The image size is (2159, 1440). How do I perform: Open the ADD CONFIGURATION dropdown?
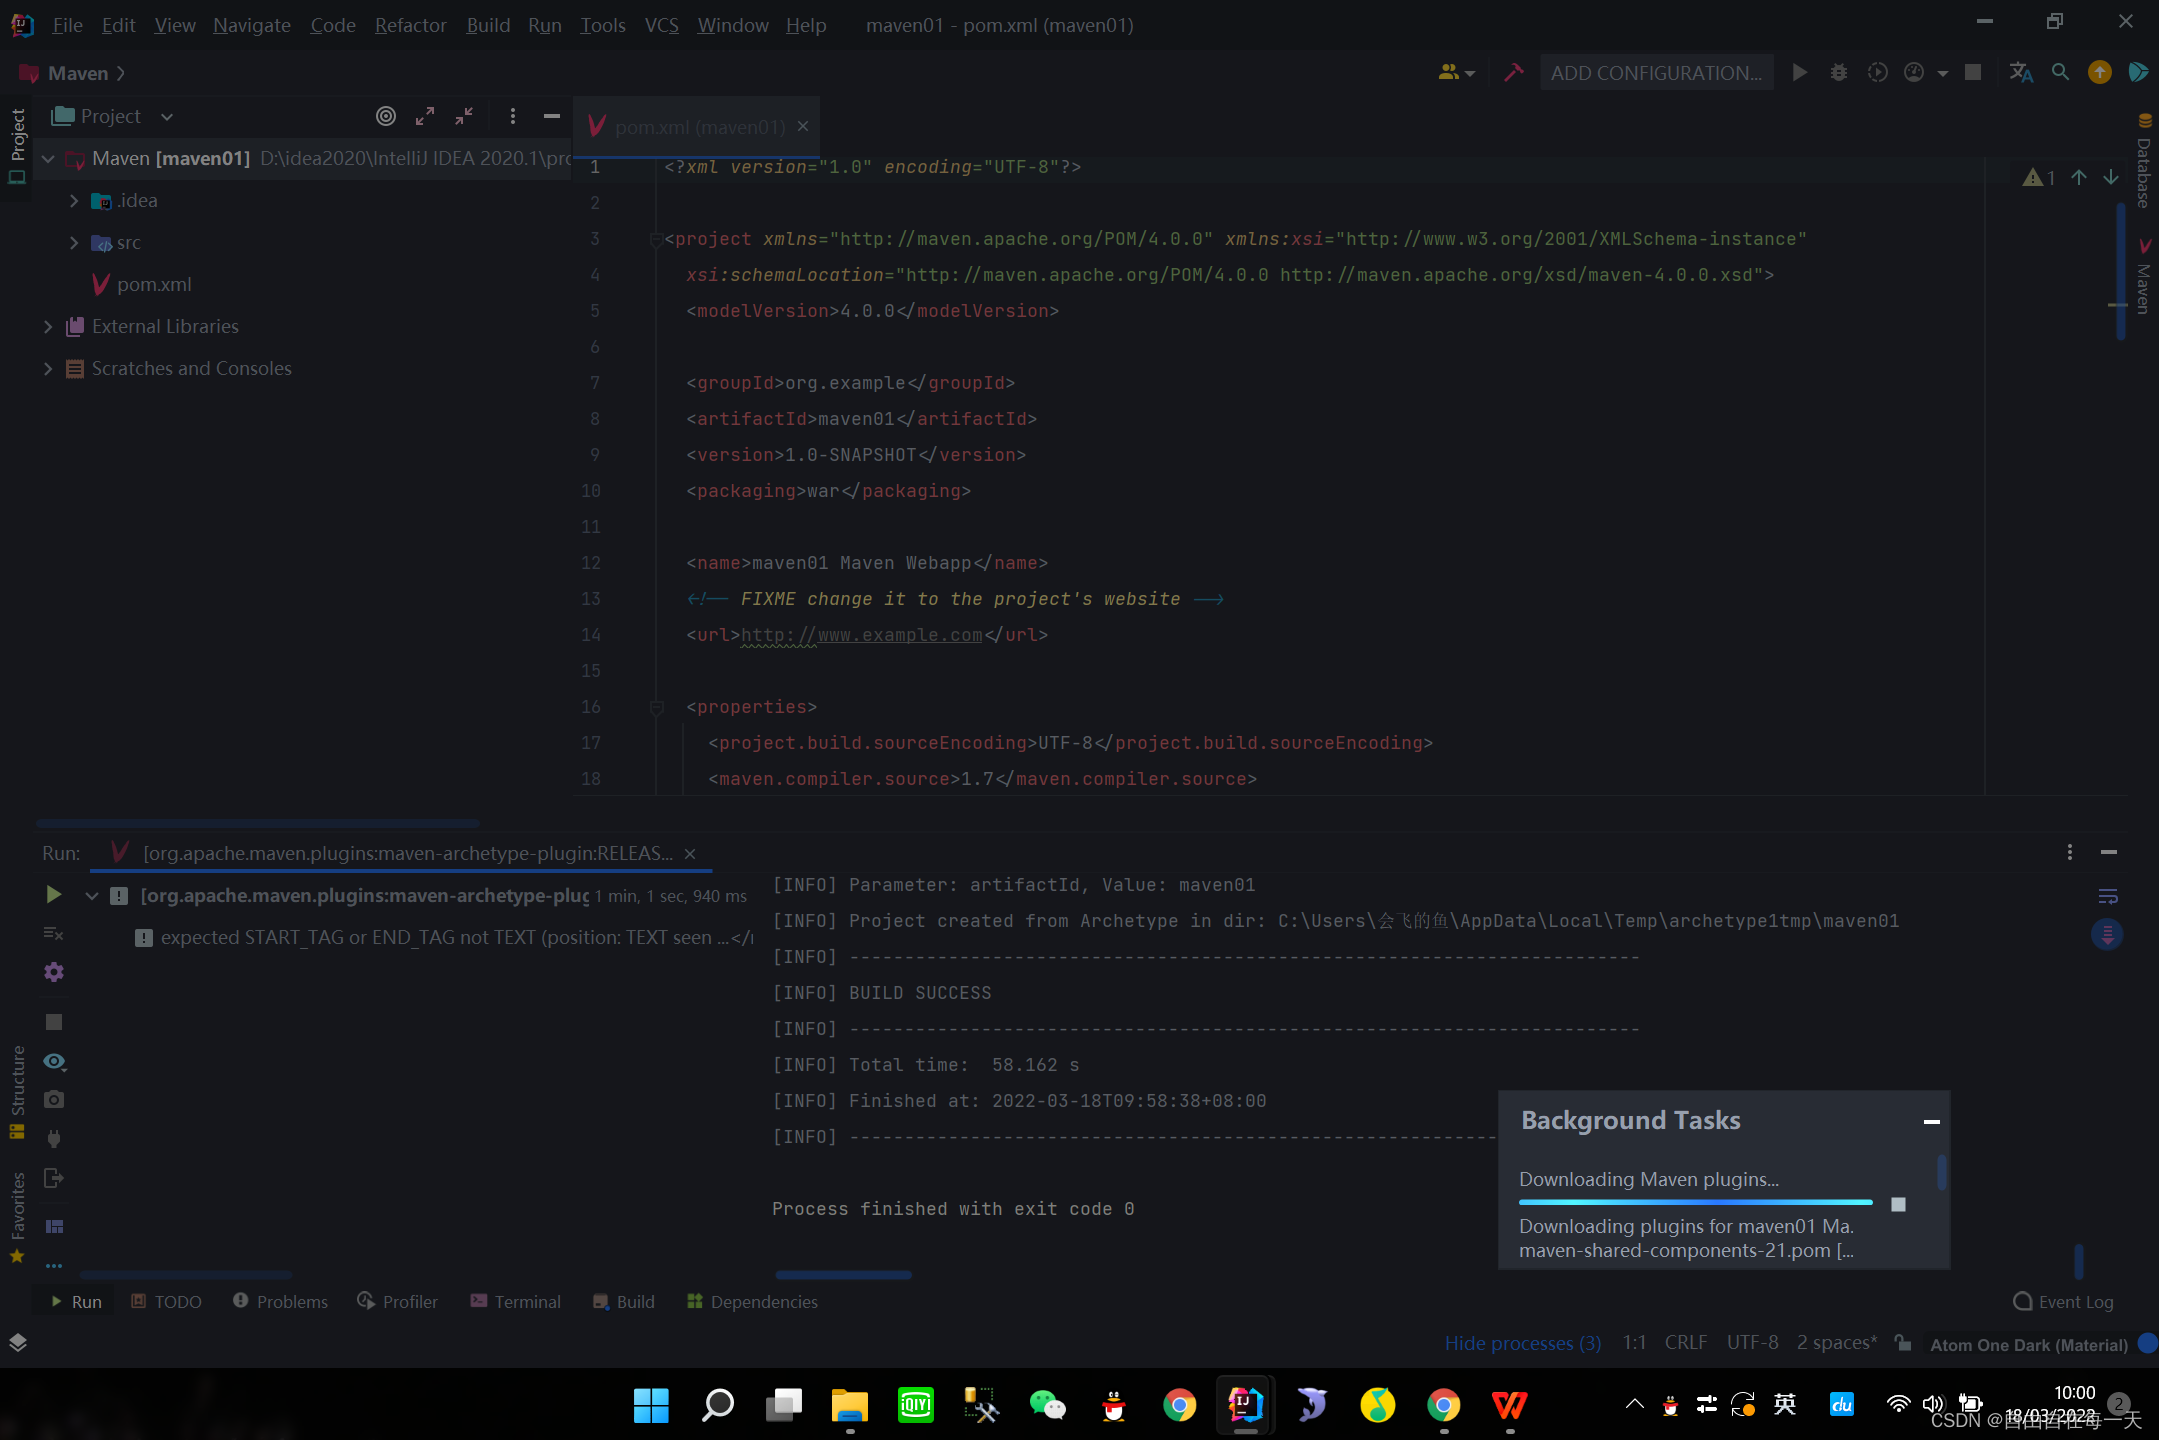(x=1656, y=72)
